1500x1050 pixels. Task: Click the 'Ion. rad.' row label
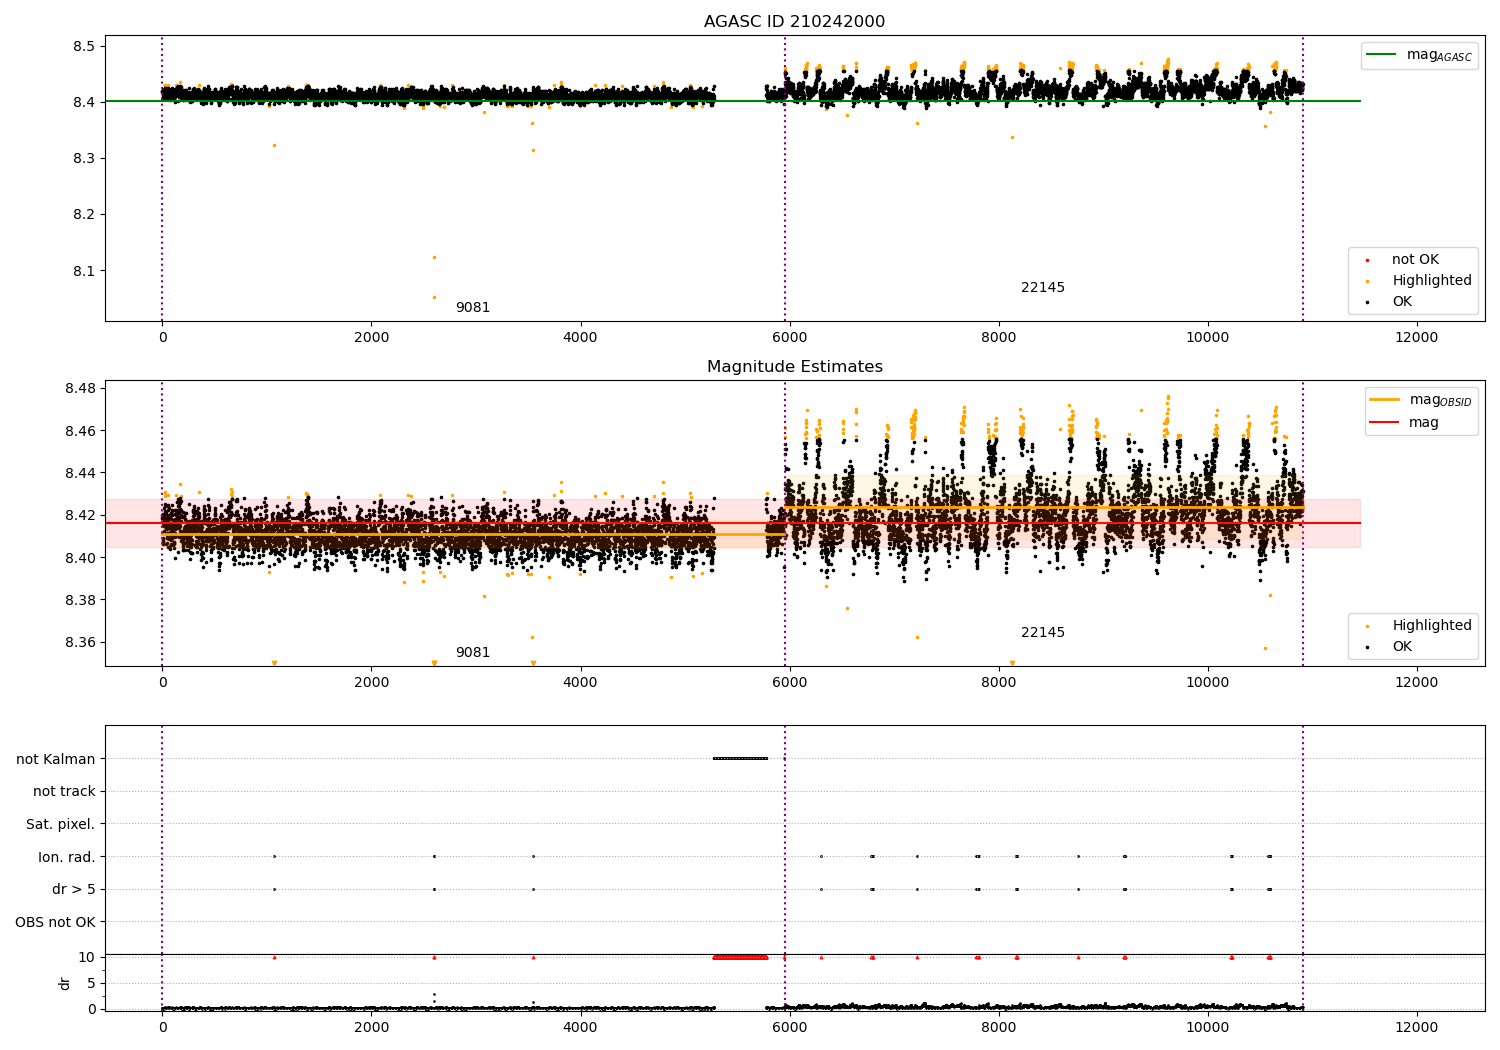(x=67, y=857)
